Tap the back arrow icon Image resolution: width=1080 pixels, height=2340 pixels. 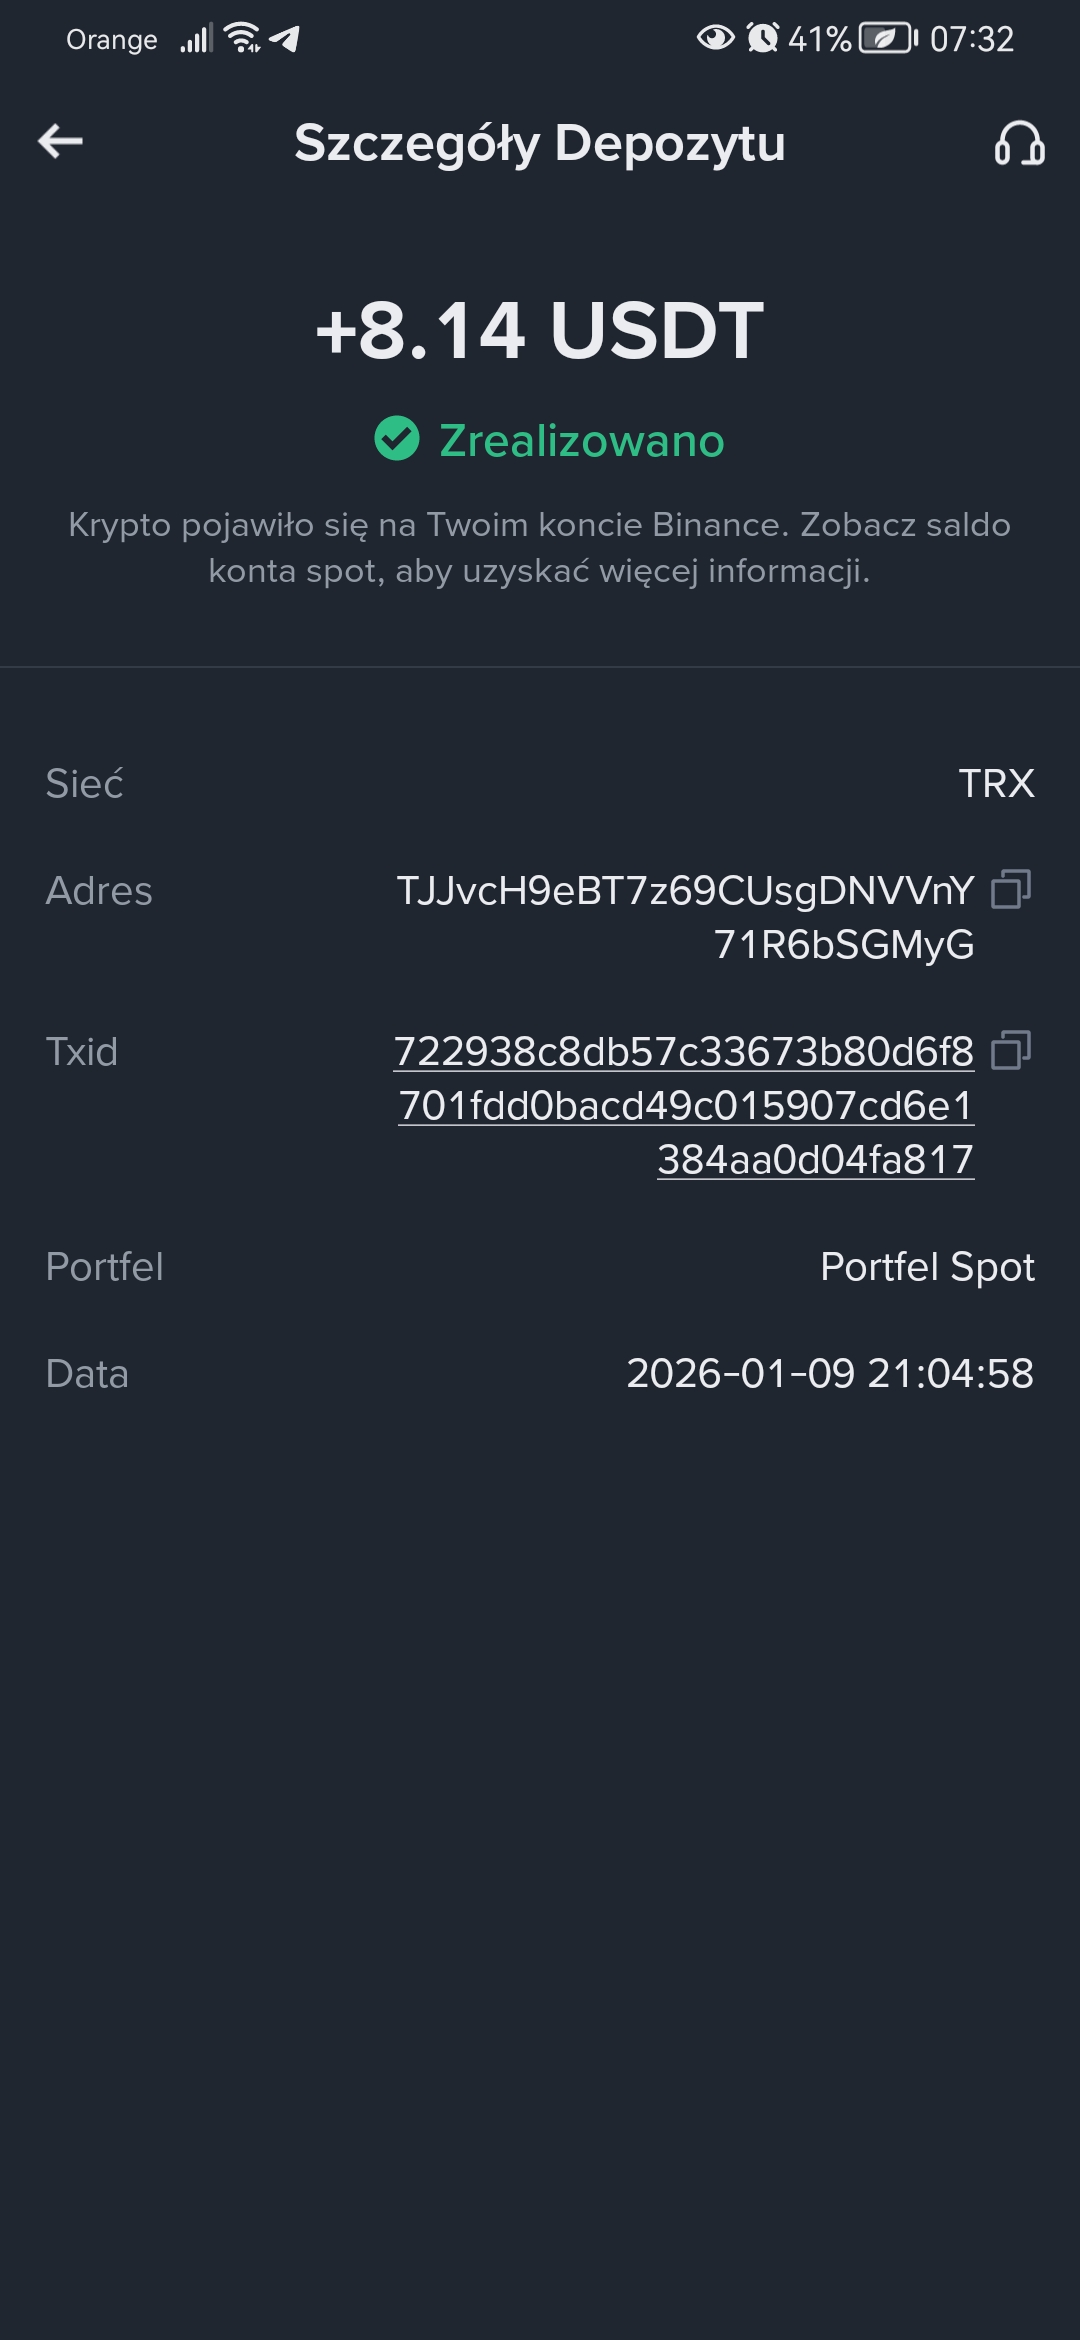pyautogui.click(x=60, y=142)
